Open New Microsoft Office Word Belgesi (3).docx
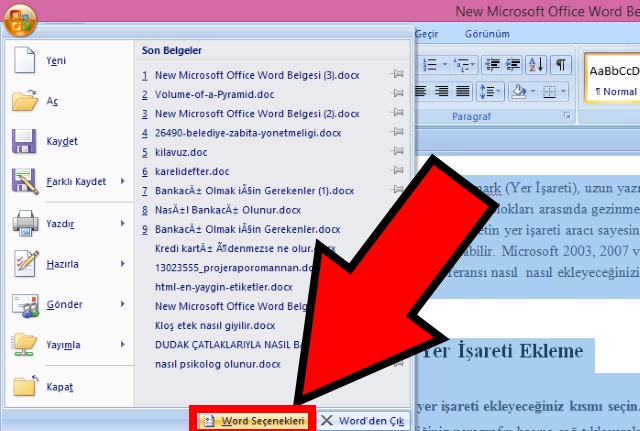 coord(257,75)
